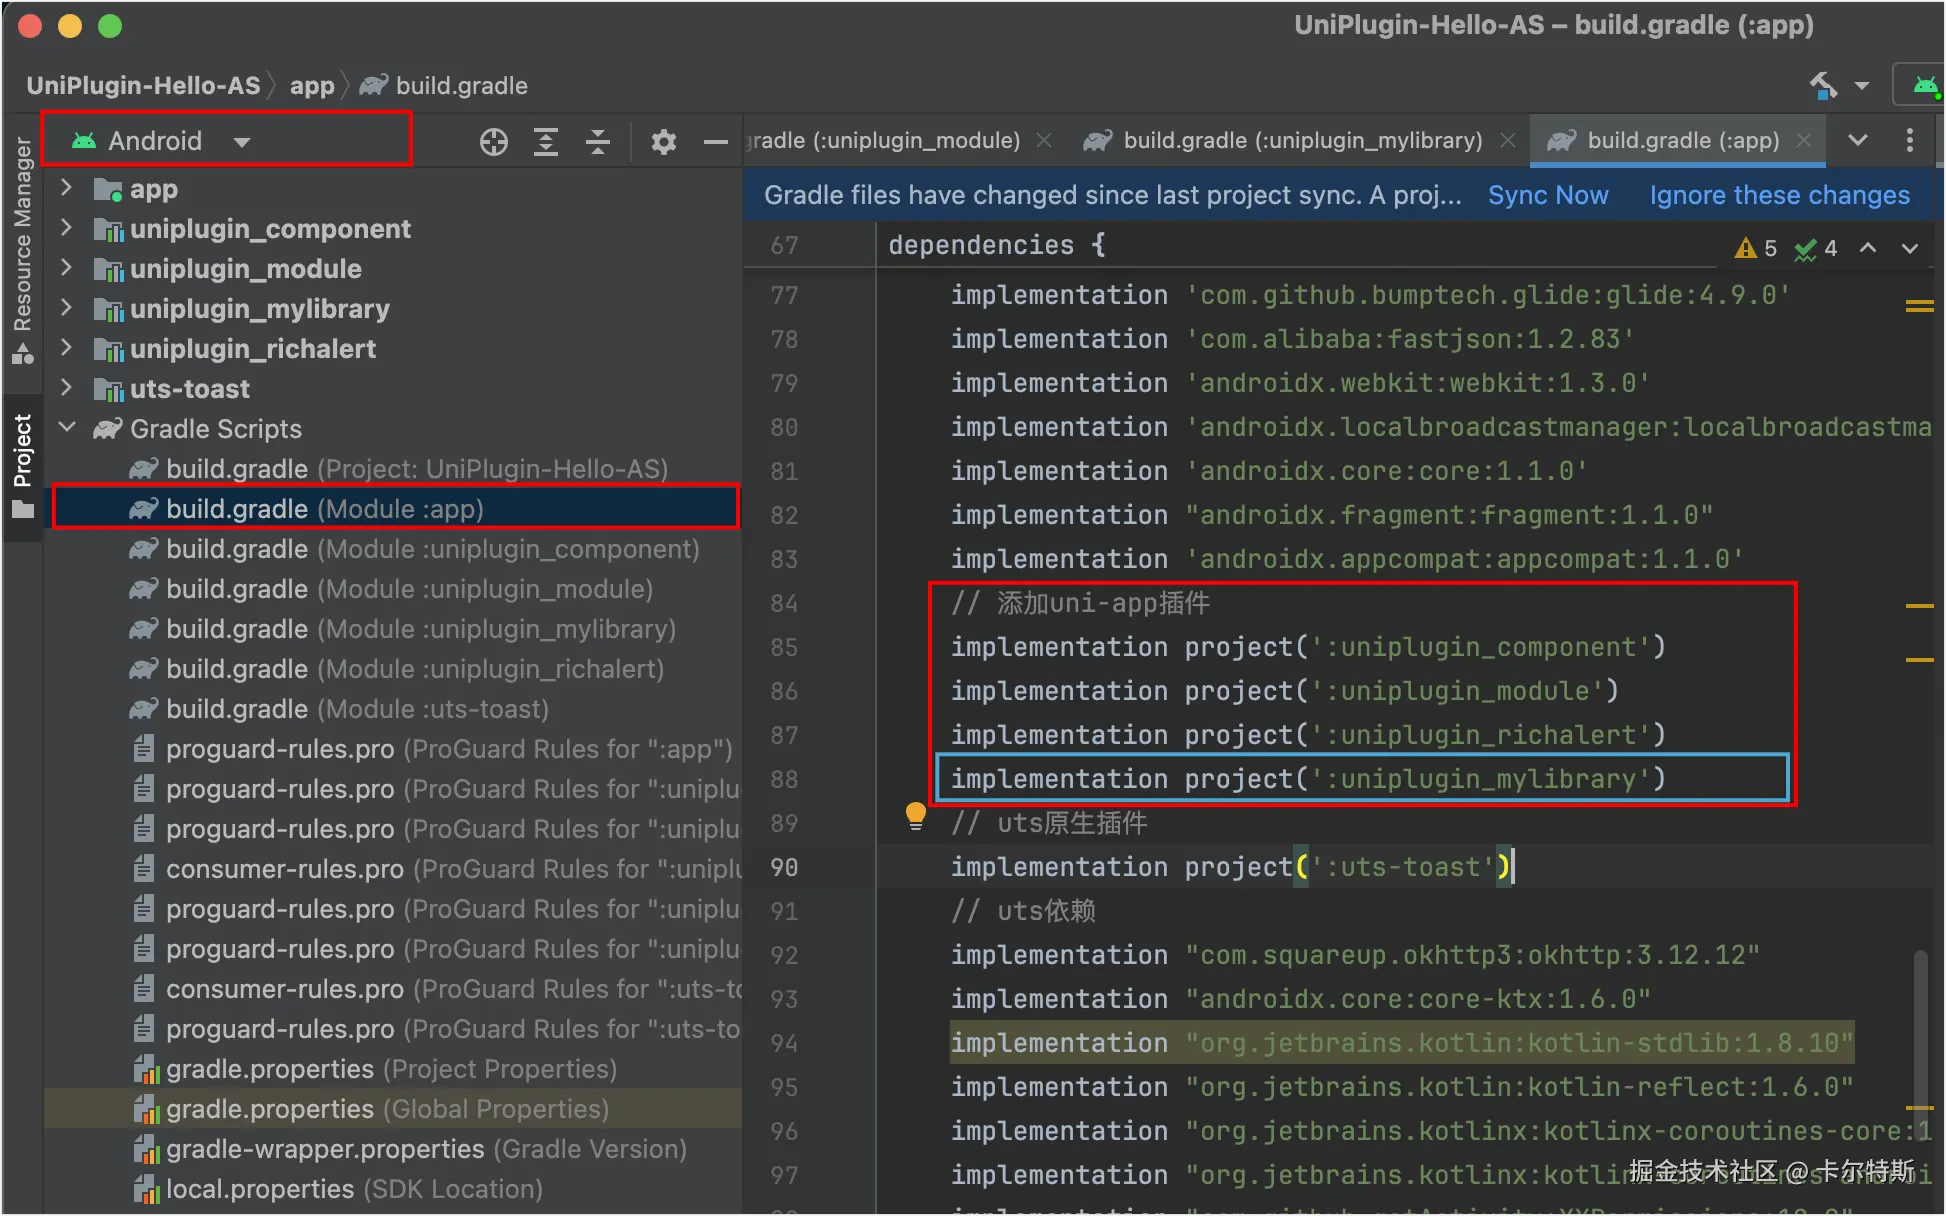Open the editor tabs kebab menu
1946x1216 pixels.
coord(1909,140)
